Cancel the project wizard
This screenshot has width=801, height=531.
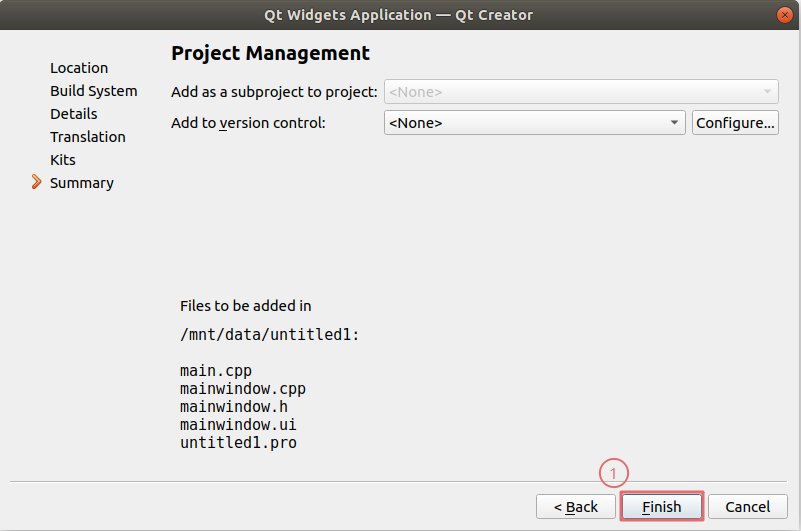747,507
